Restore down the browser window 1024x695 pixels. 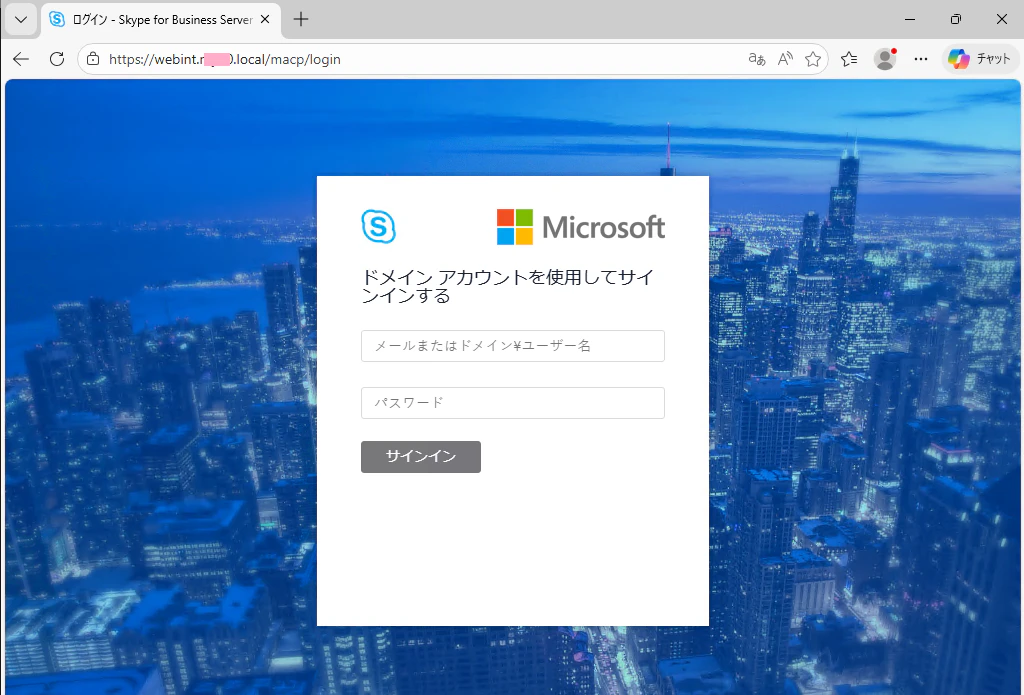pos(955,20)
